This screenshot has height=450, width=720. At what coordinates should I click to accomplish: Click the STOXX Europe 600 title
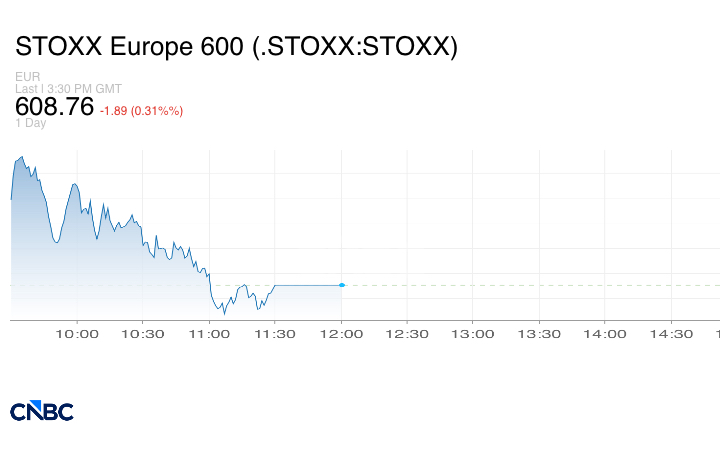[x=236, y=47]
